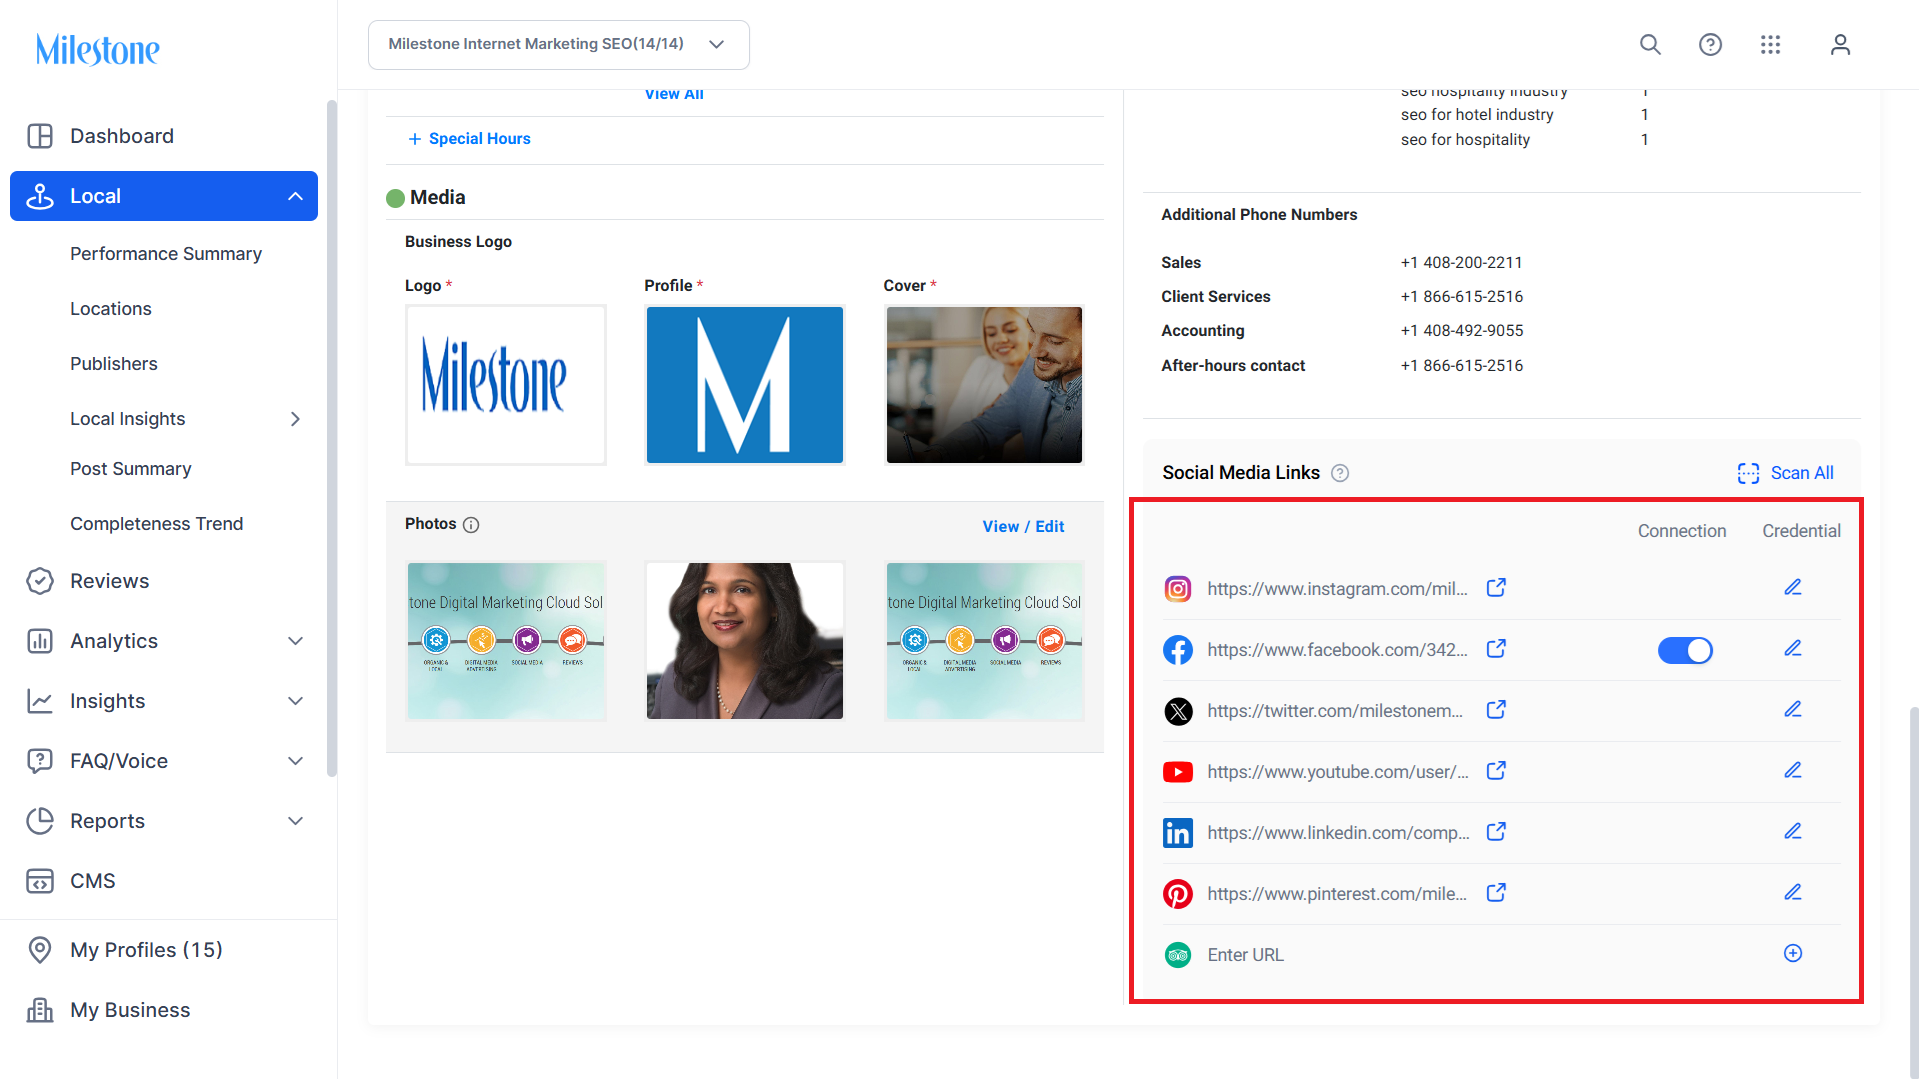This screenshot has height=1079, width=1919.
Task: Open the apps grid menu icon
Action: (1770, 44)
